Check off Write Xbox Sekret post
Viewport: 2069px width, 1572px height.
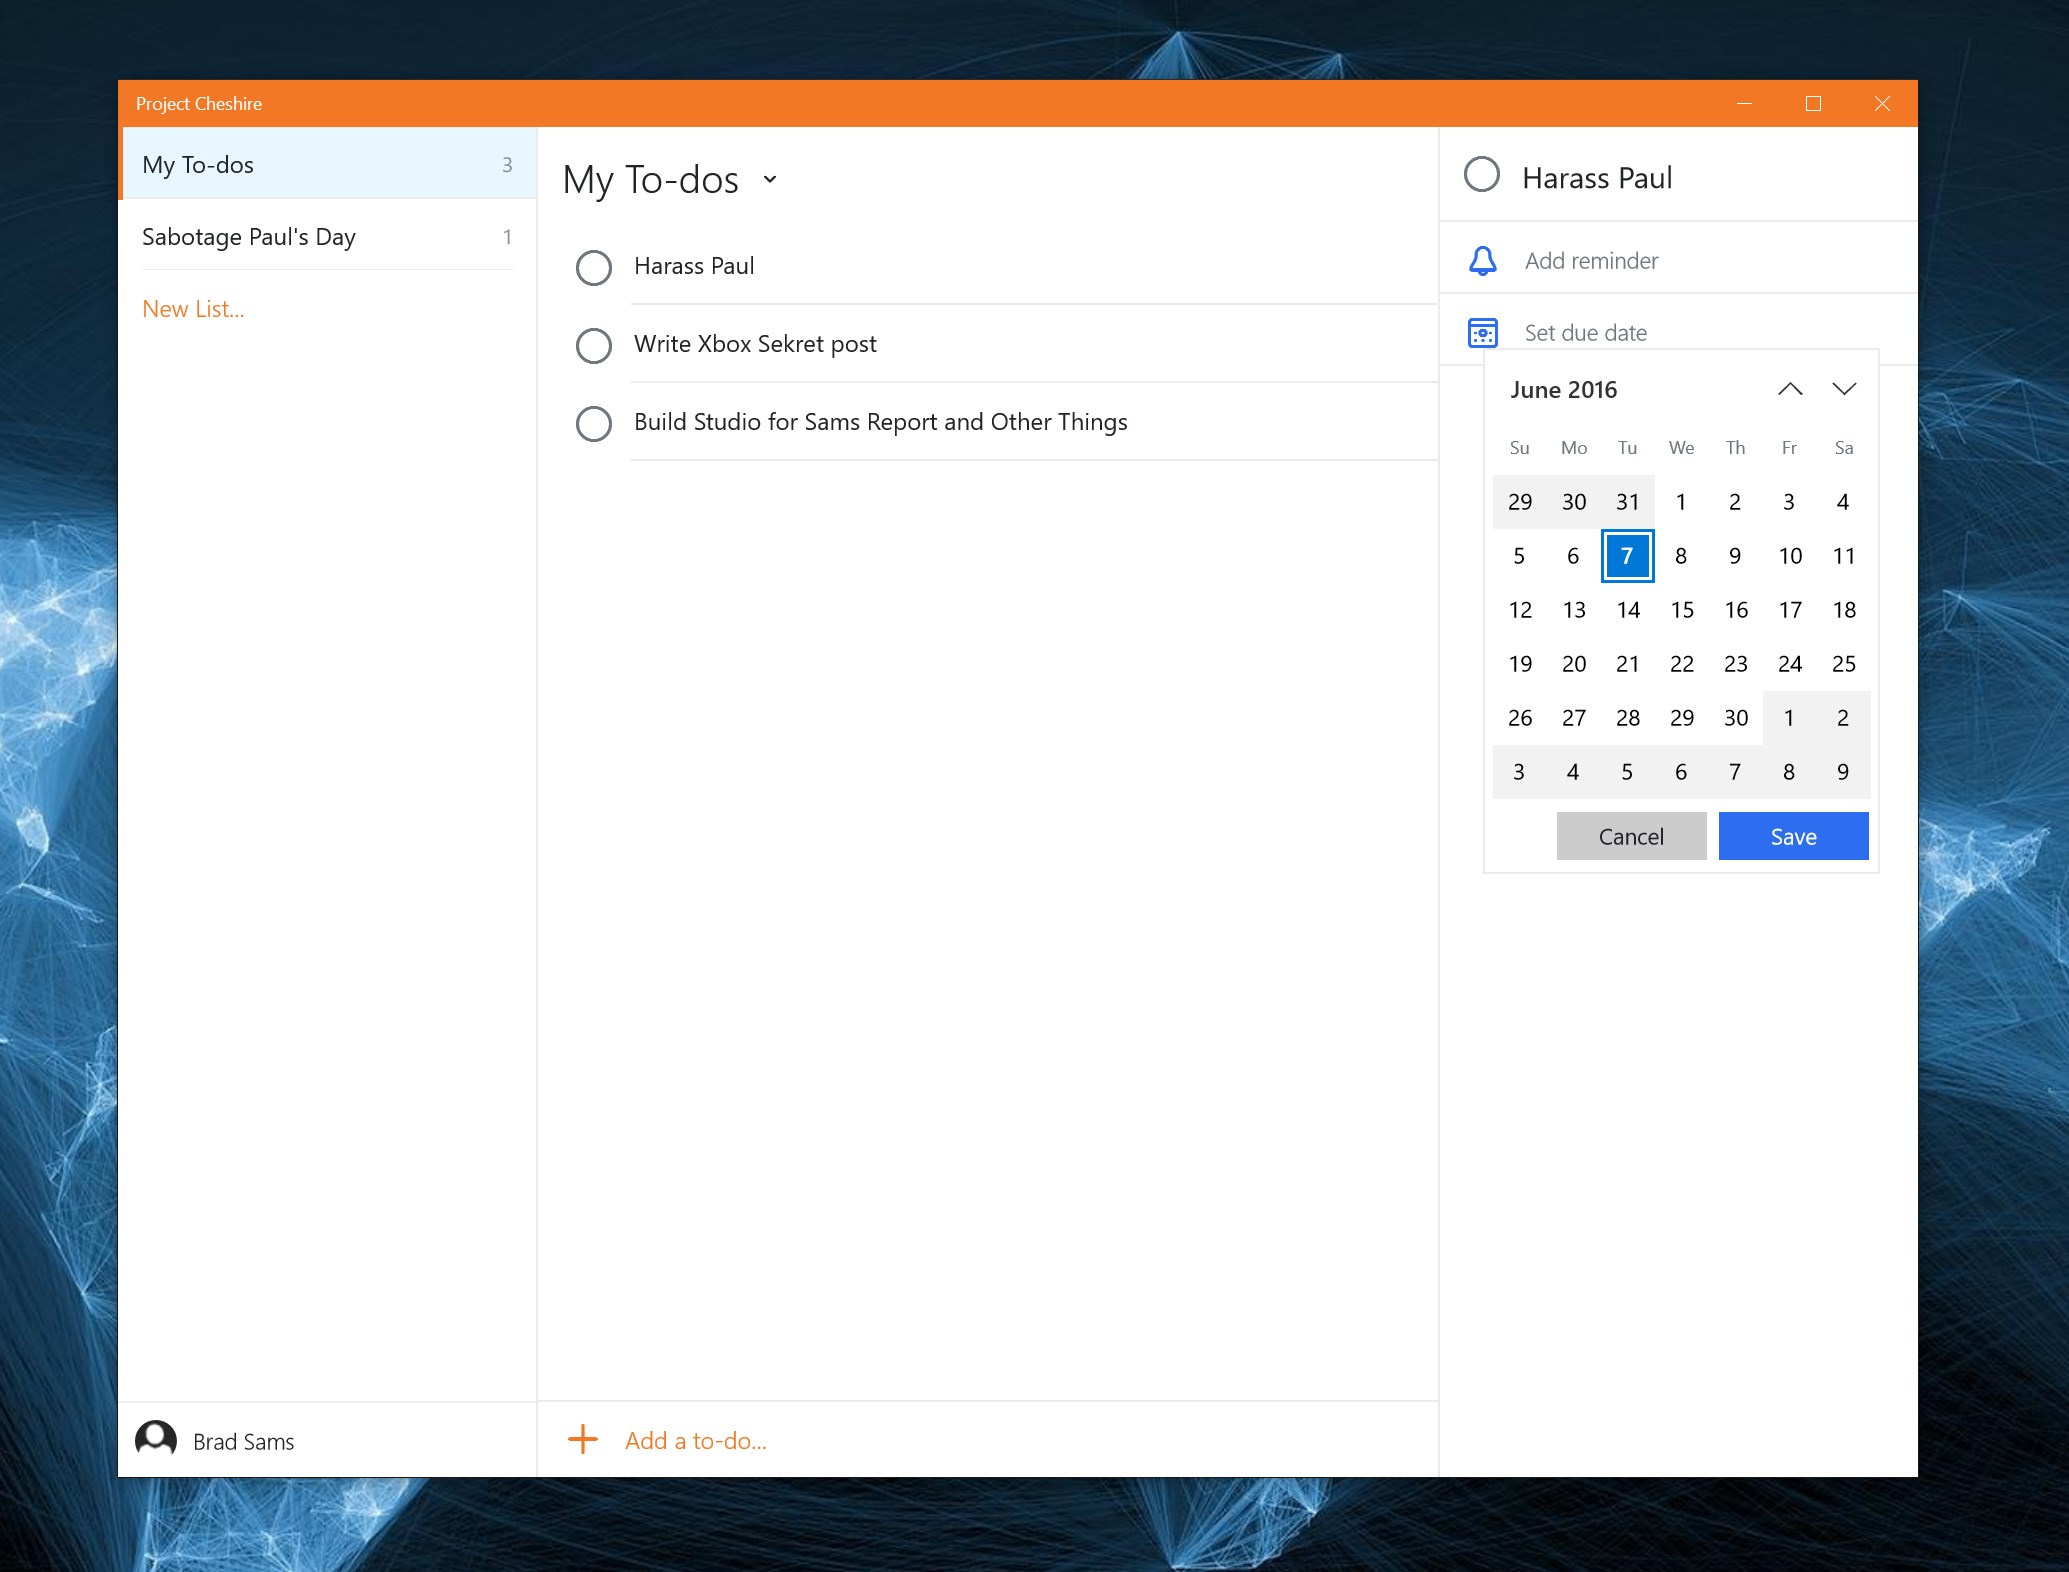[x=594, y=345]
